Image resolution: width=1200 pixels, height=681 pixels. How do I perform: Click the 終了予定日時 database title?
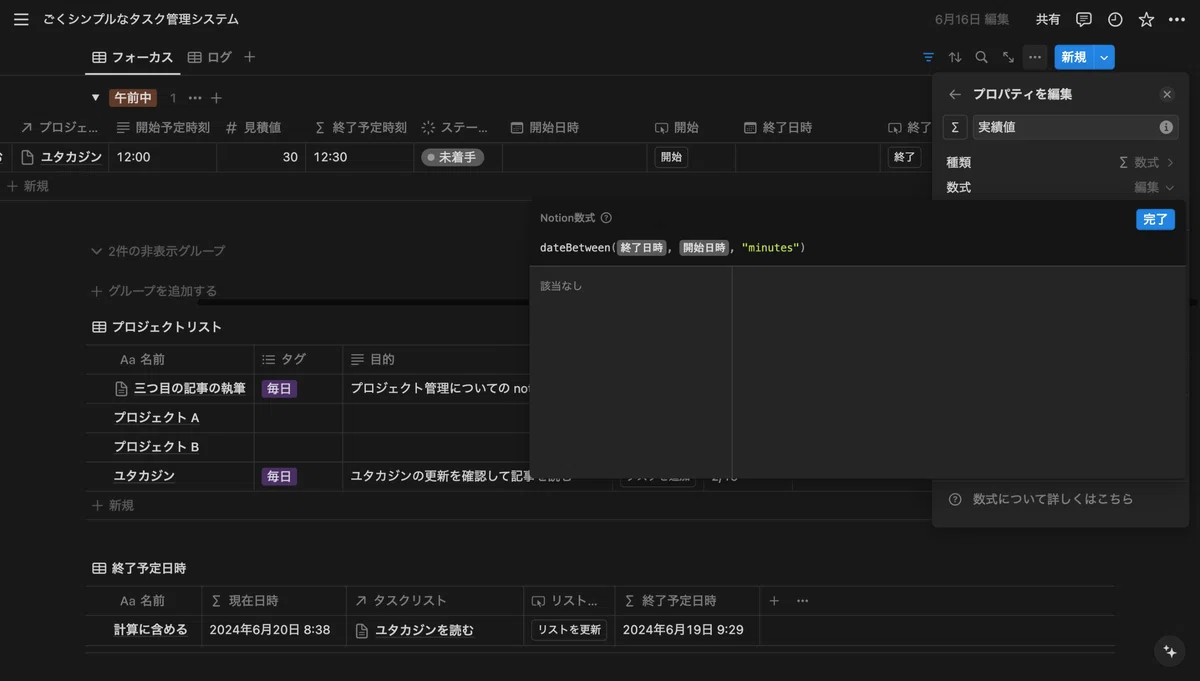click(148, 568)
